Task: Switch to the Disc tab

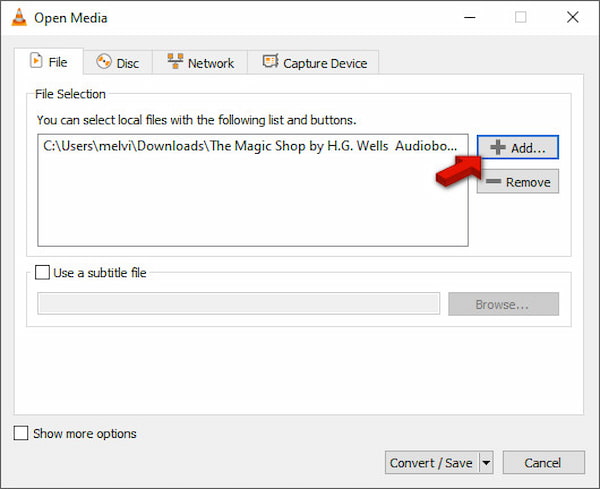Action: click(x=118, y=62)
